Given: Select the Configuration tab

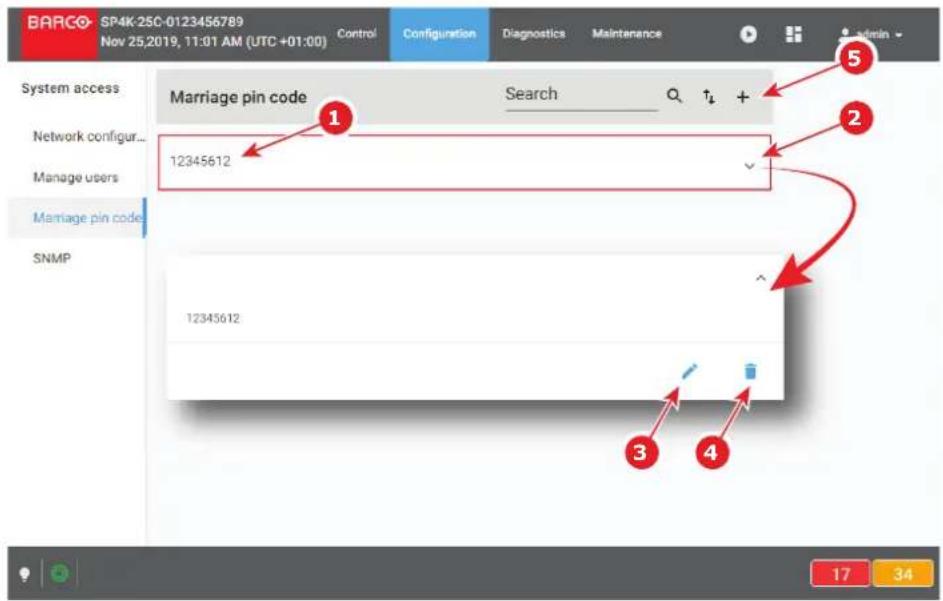Looking at the screenshot, I should [x=439, y=34].
